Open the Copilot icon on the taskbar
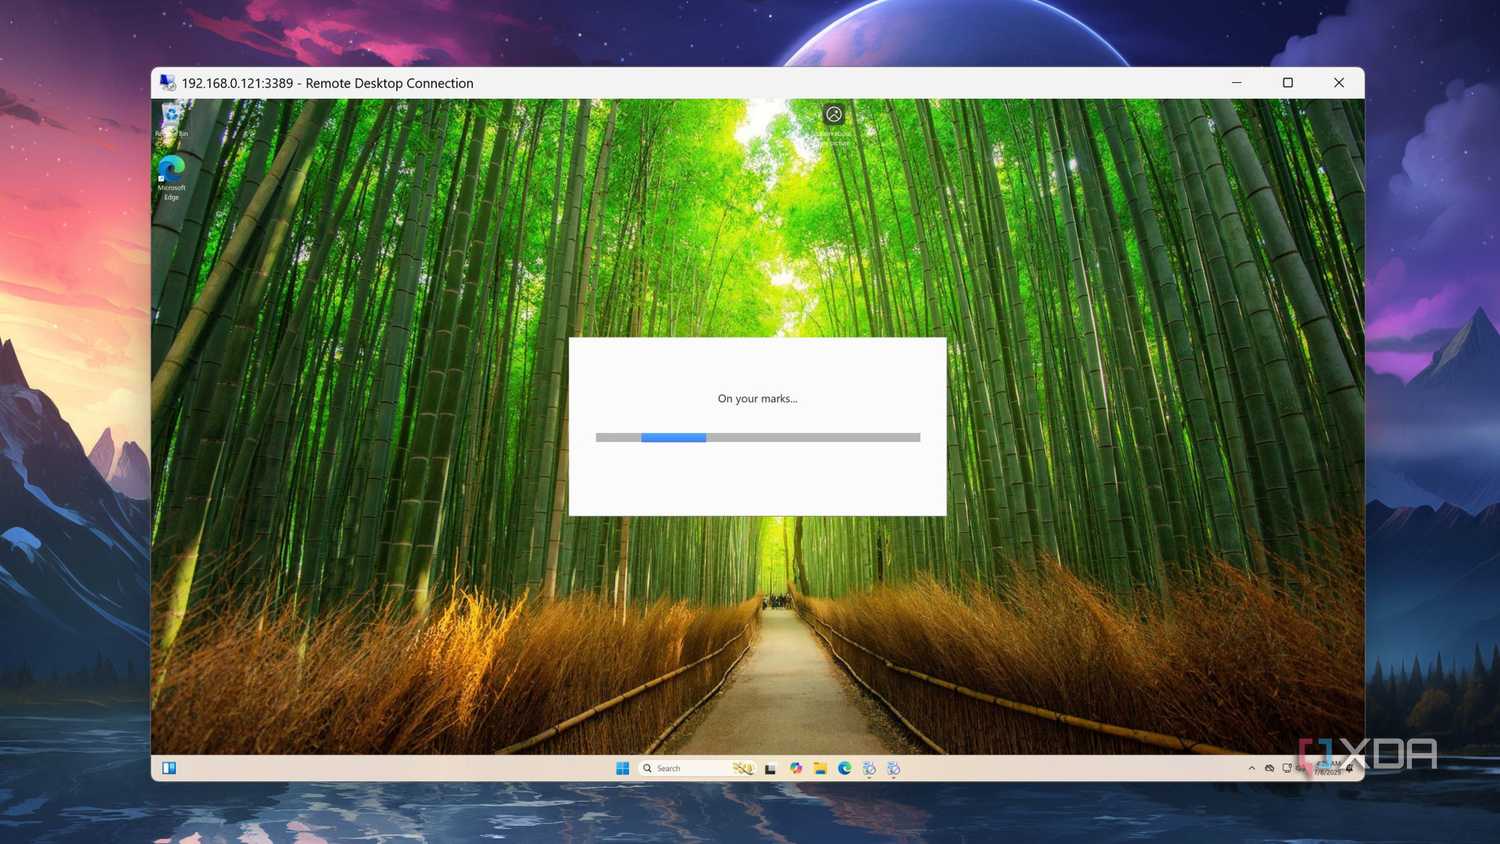The width and height of the screenshot is (1500, 844). pos(795,768)
